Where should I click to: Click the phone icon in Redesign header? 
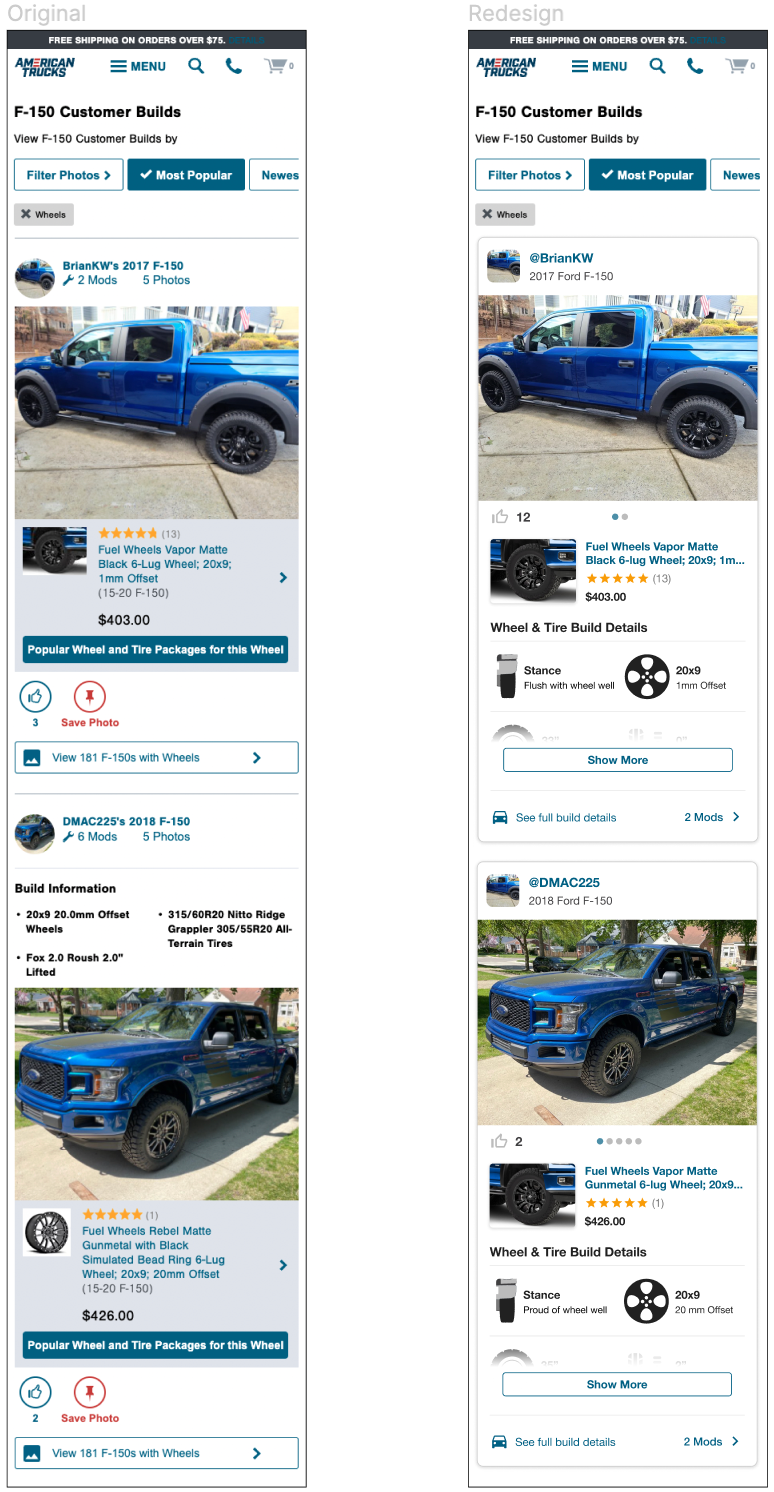pos(695,66)
